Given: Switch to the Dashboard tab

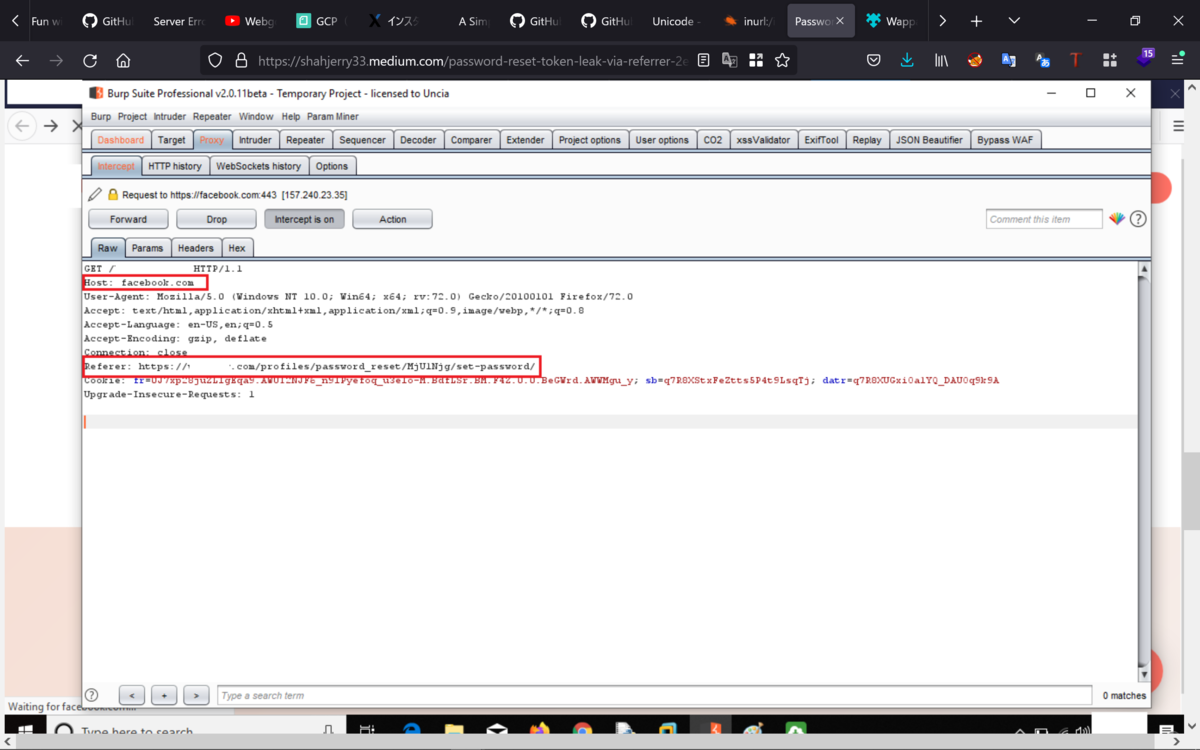Looking at the screenshot, I should tap(120, 140).
